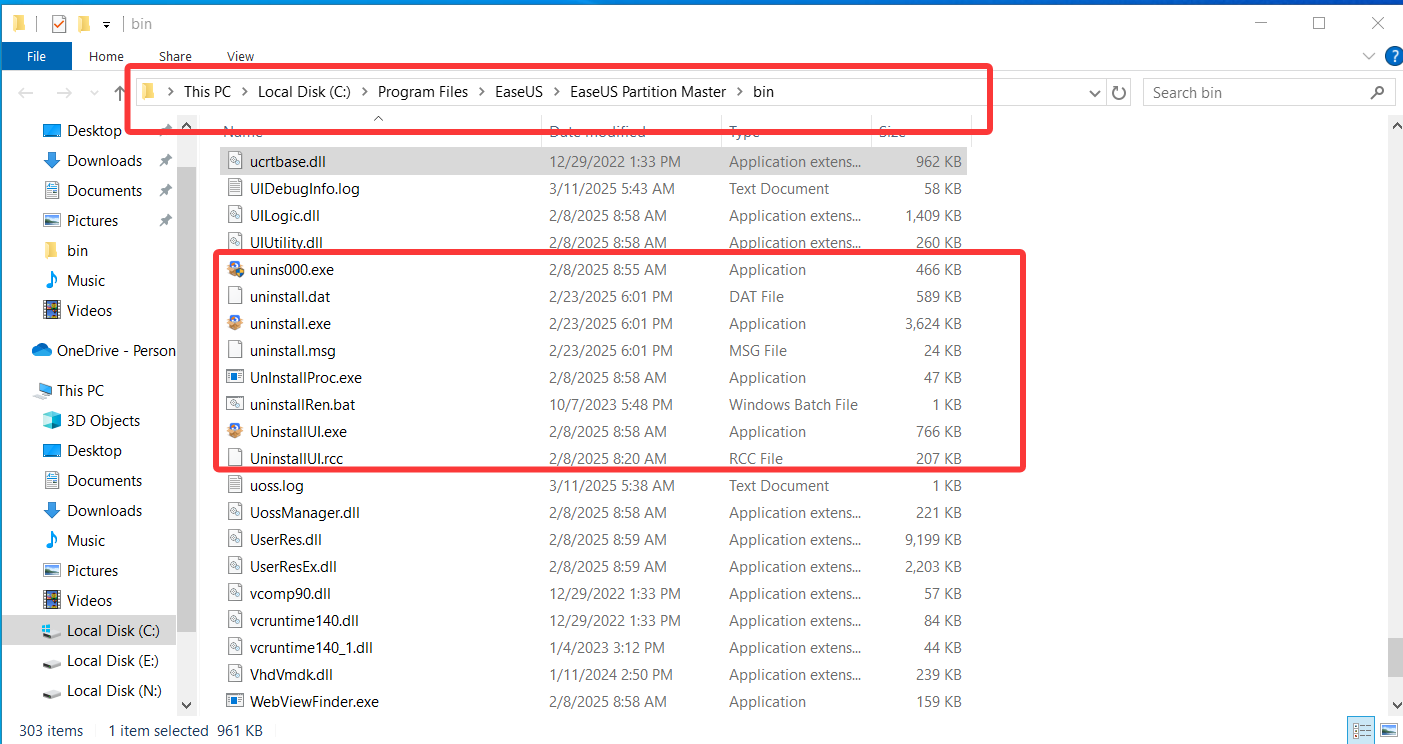
Task: Click the navigation pane vertical scrollbar
Action: [x=187, y=400]
